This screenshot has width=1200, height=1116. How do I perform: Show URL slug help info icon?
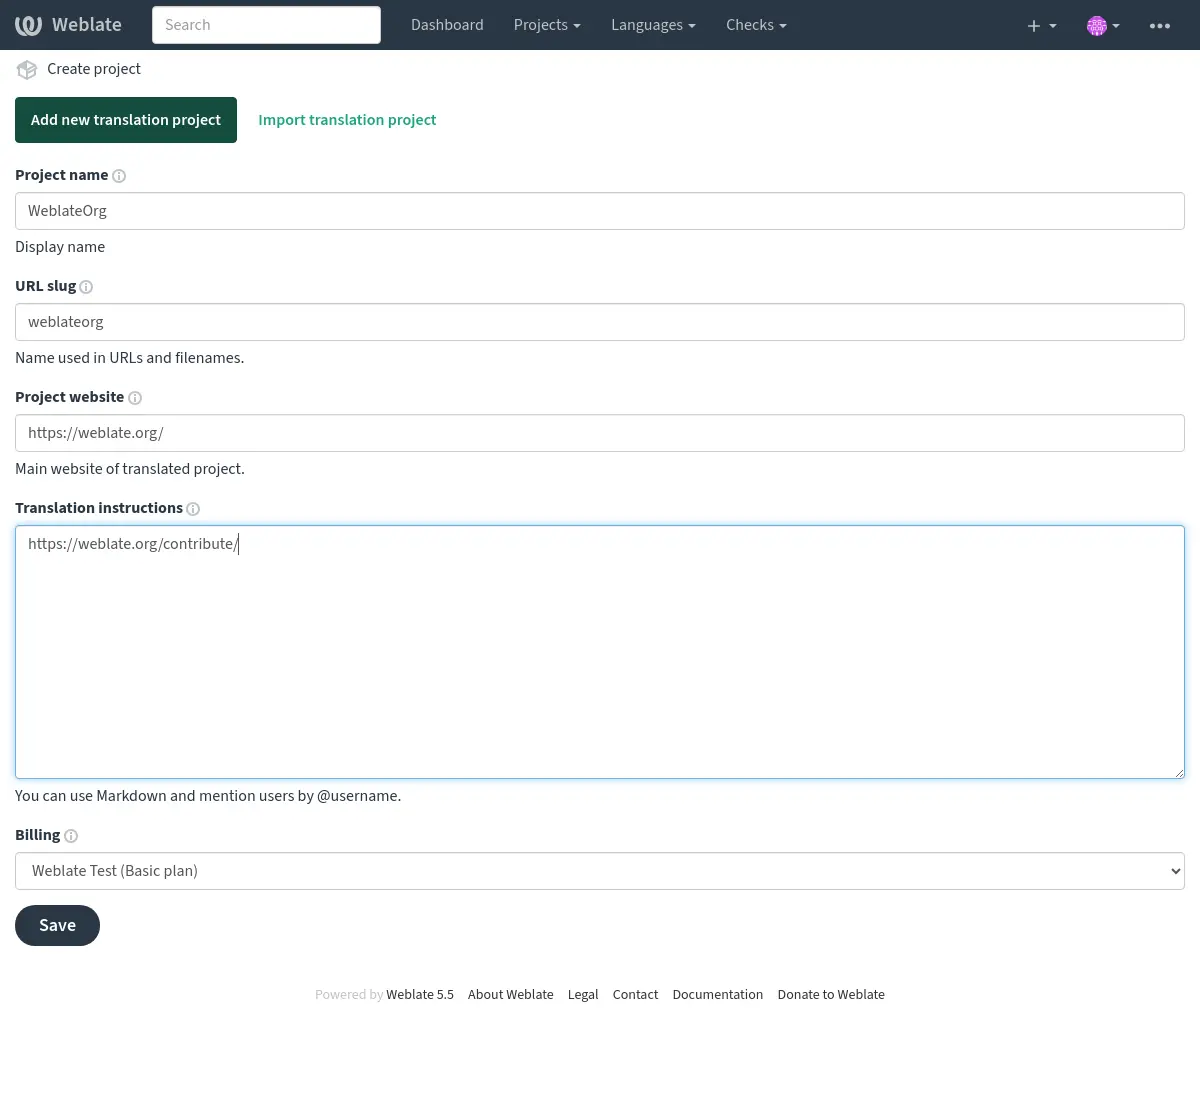(x=86, y=287)
